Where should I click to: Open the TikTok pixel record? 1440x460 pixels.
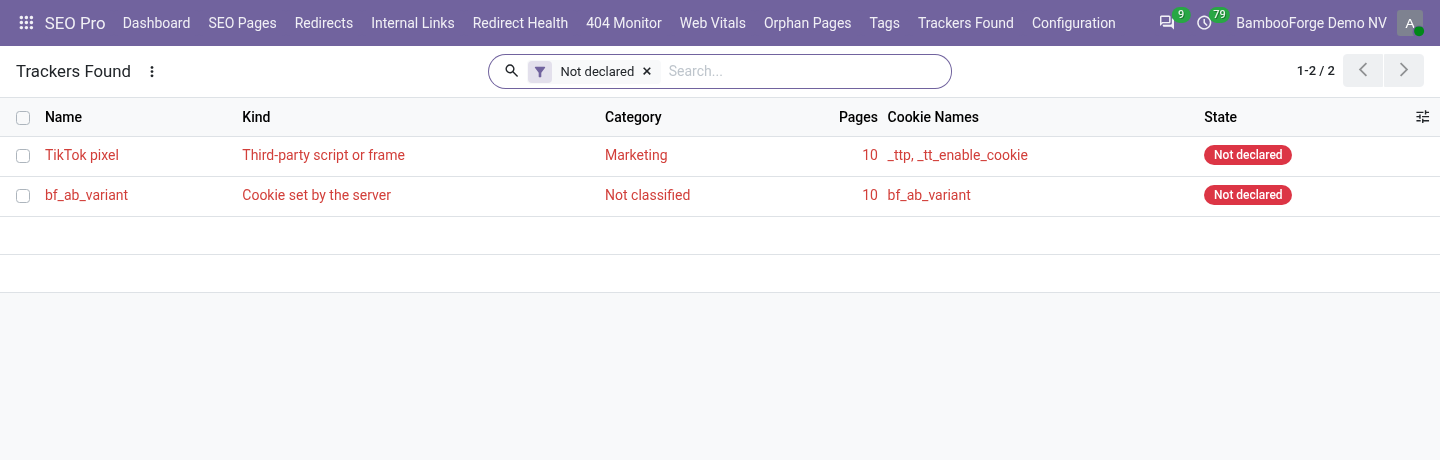click(x=82, y=155)
